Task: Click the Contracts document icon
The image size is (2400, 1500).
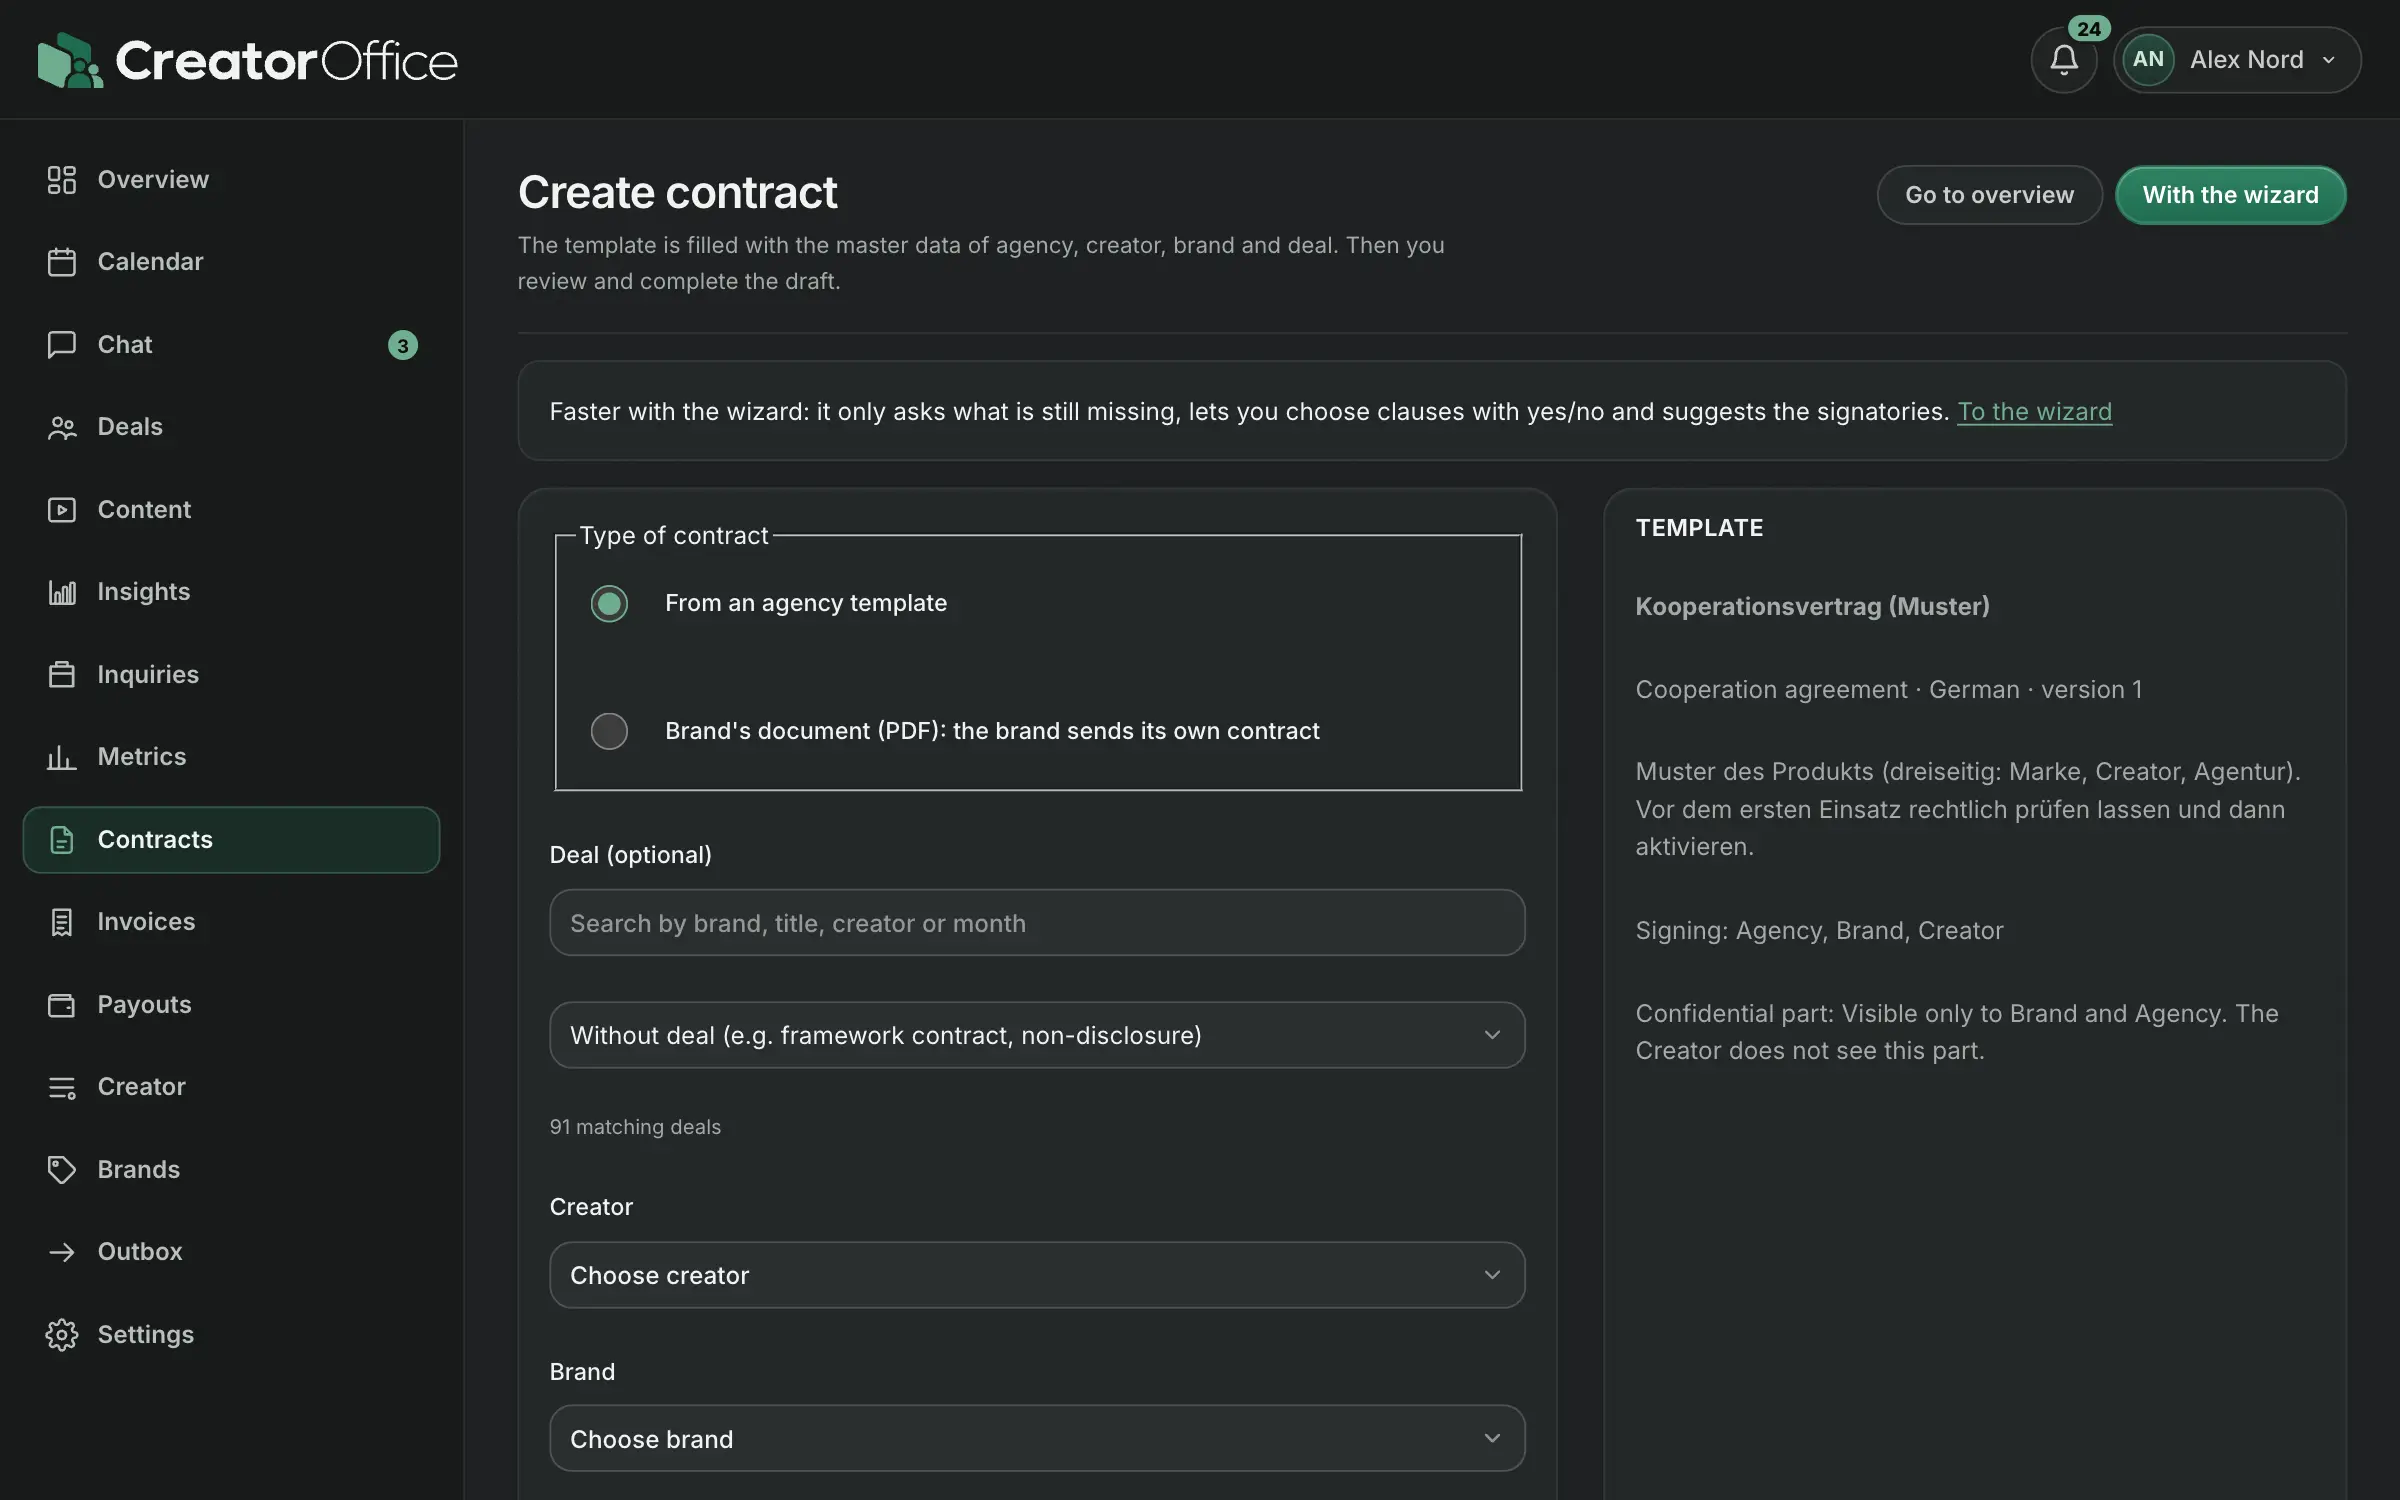Action: point(62,840)
